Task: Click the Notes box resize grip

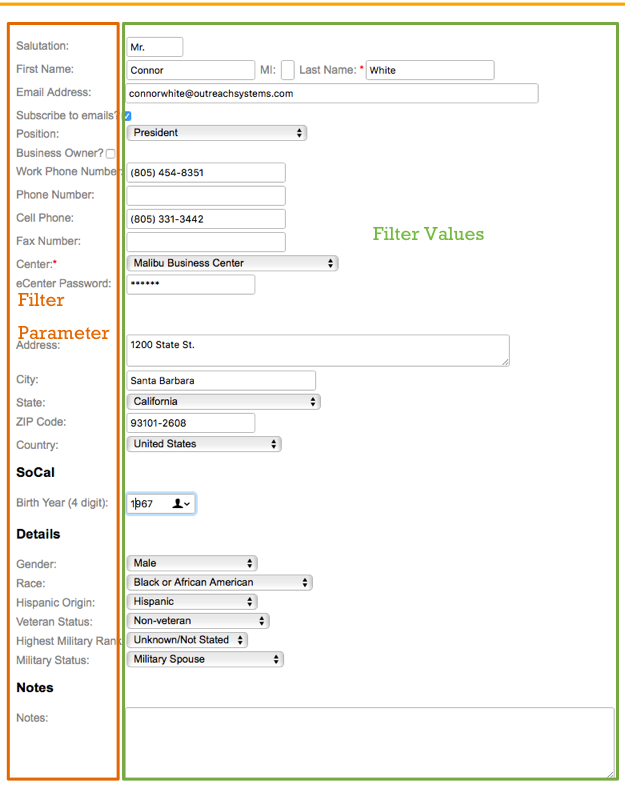Action: click(609, 773)
